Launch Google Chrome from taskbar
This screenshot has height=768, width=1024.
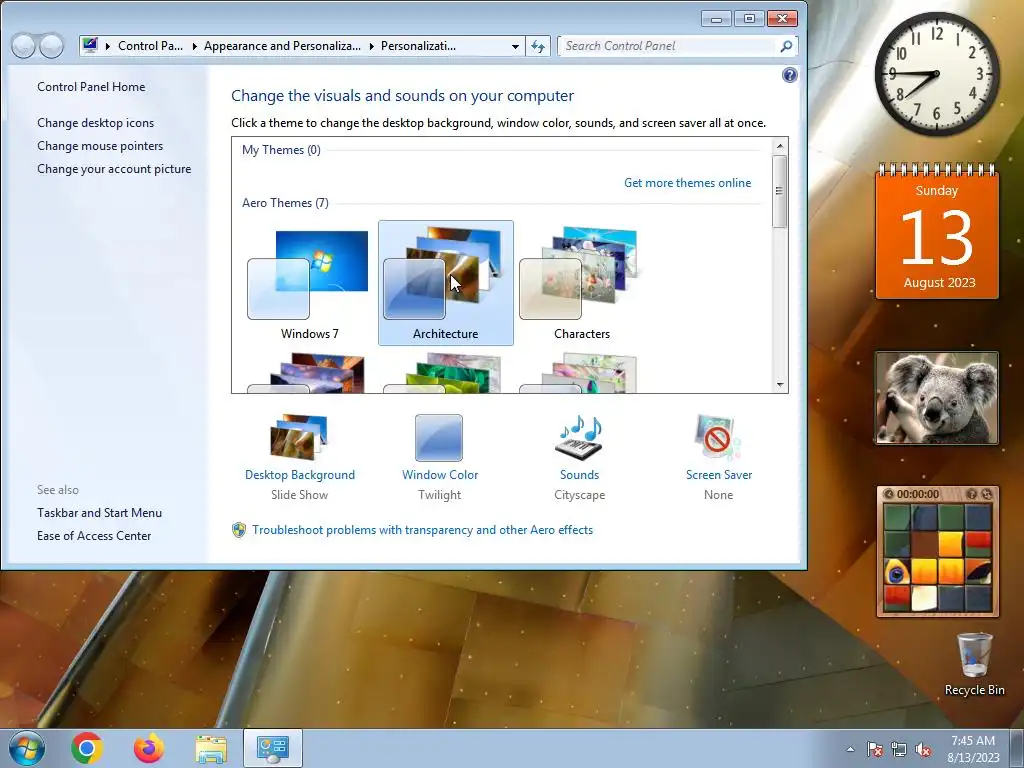[87, 748]
